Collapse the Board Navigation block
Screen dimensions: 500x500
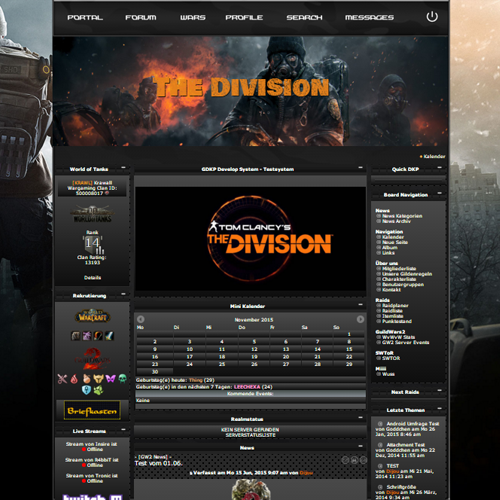click(439, 193)
